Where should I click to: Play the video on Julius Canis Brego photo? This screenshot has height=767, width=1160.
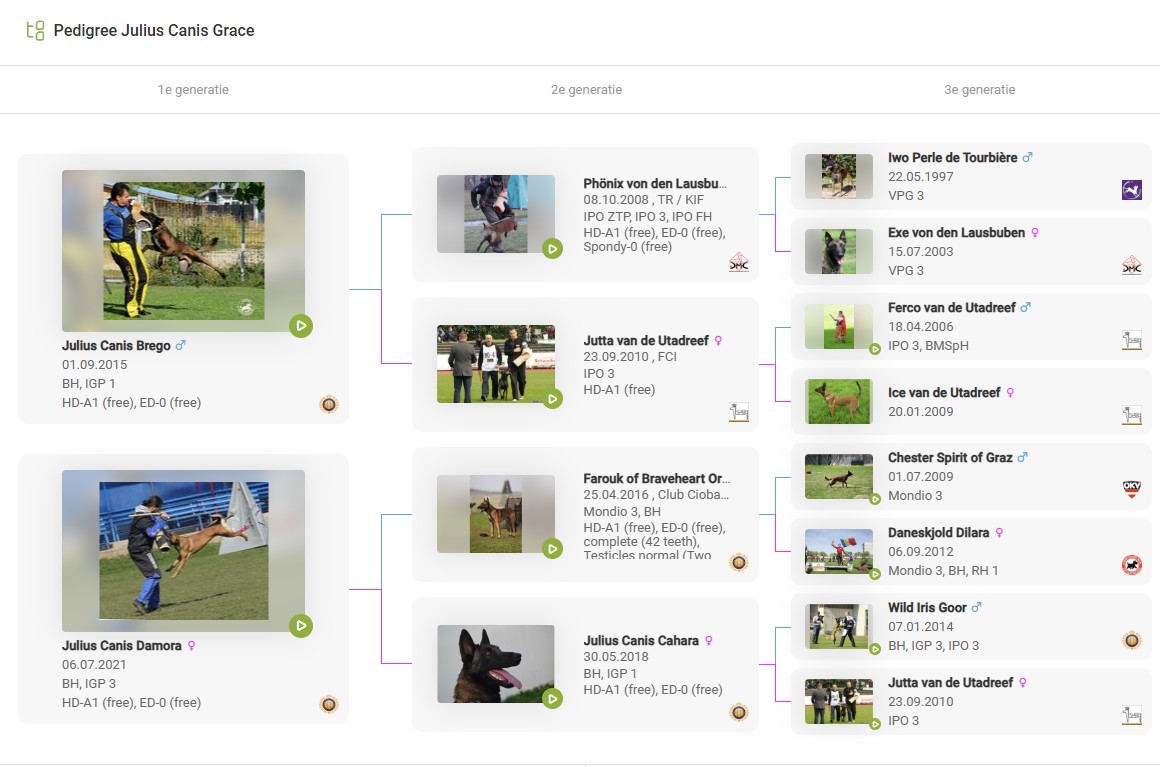tap(301, 325)
